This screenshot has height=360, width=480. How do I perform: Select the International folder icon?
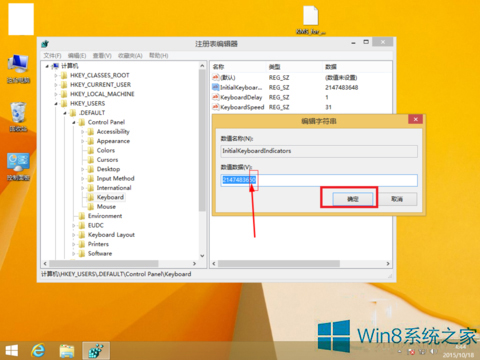click(91, 188)
